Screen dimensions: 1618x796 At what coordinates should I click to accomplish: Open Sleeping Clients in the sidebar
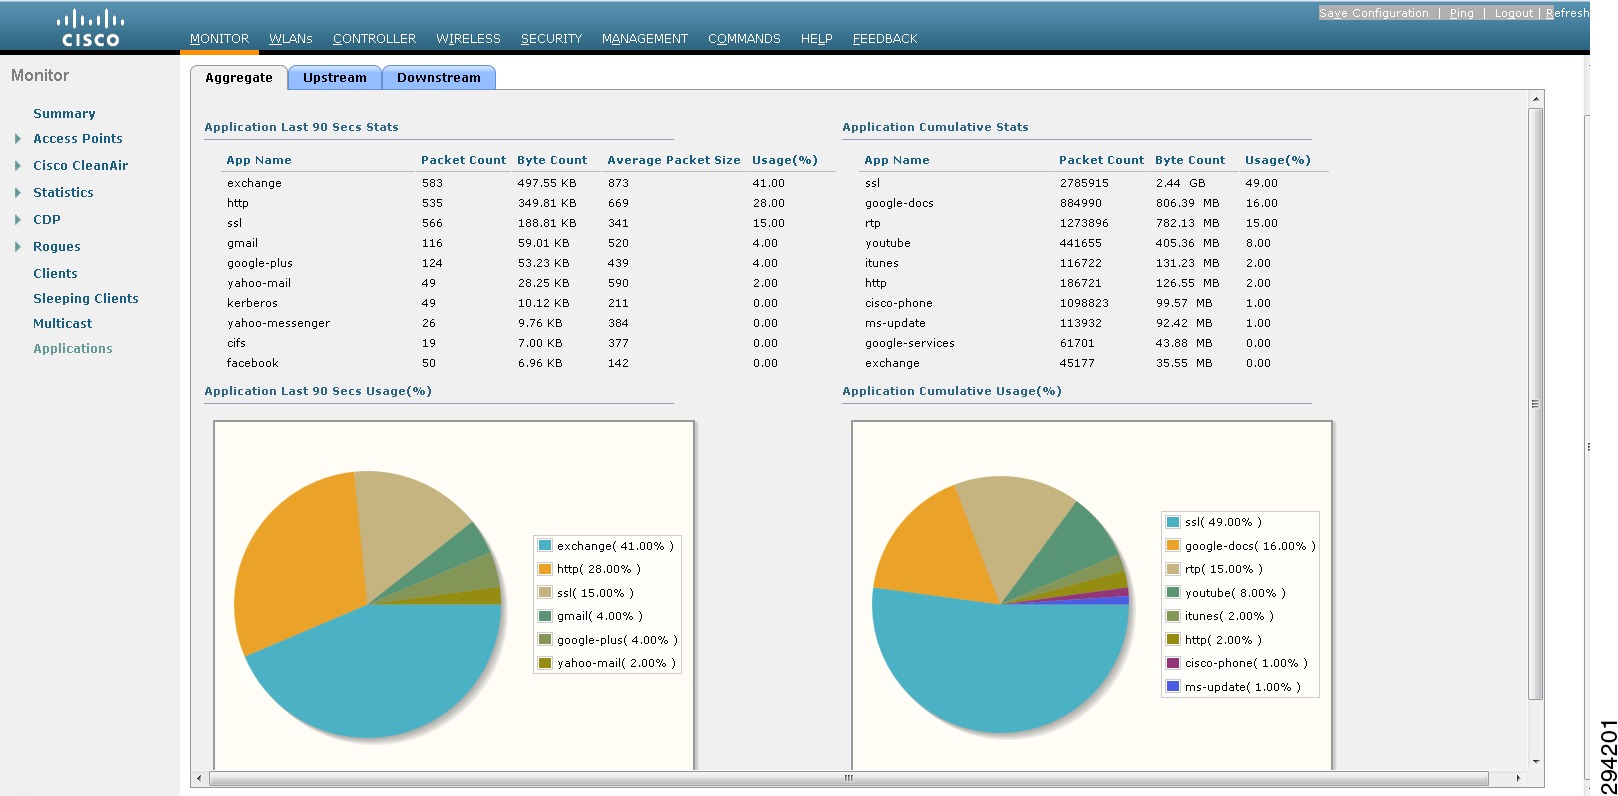coord(86,299)
